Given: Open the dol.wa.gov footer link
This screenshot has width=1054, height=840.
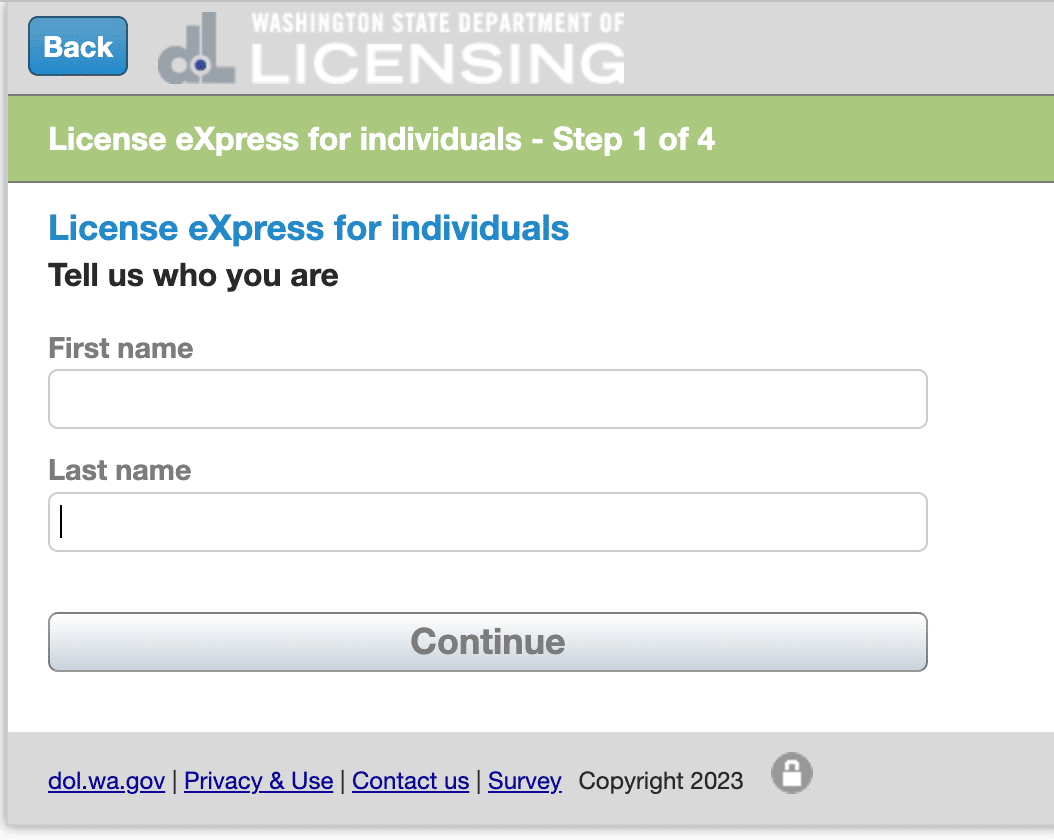Looking at the screenshot, I should pyautogui.click(x=106, y=781).
